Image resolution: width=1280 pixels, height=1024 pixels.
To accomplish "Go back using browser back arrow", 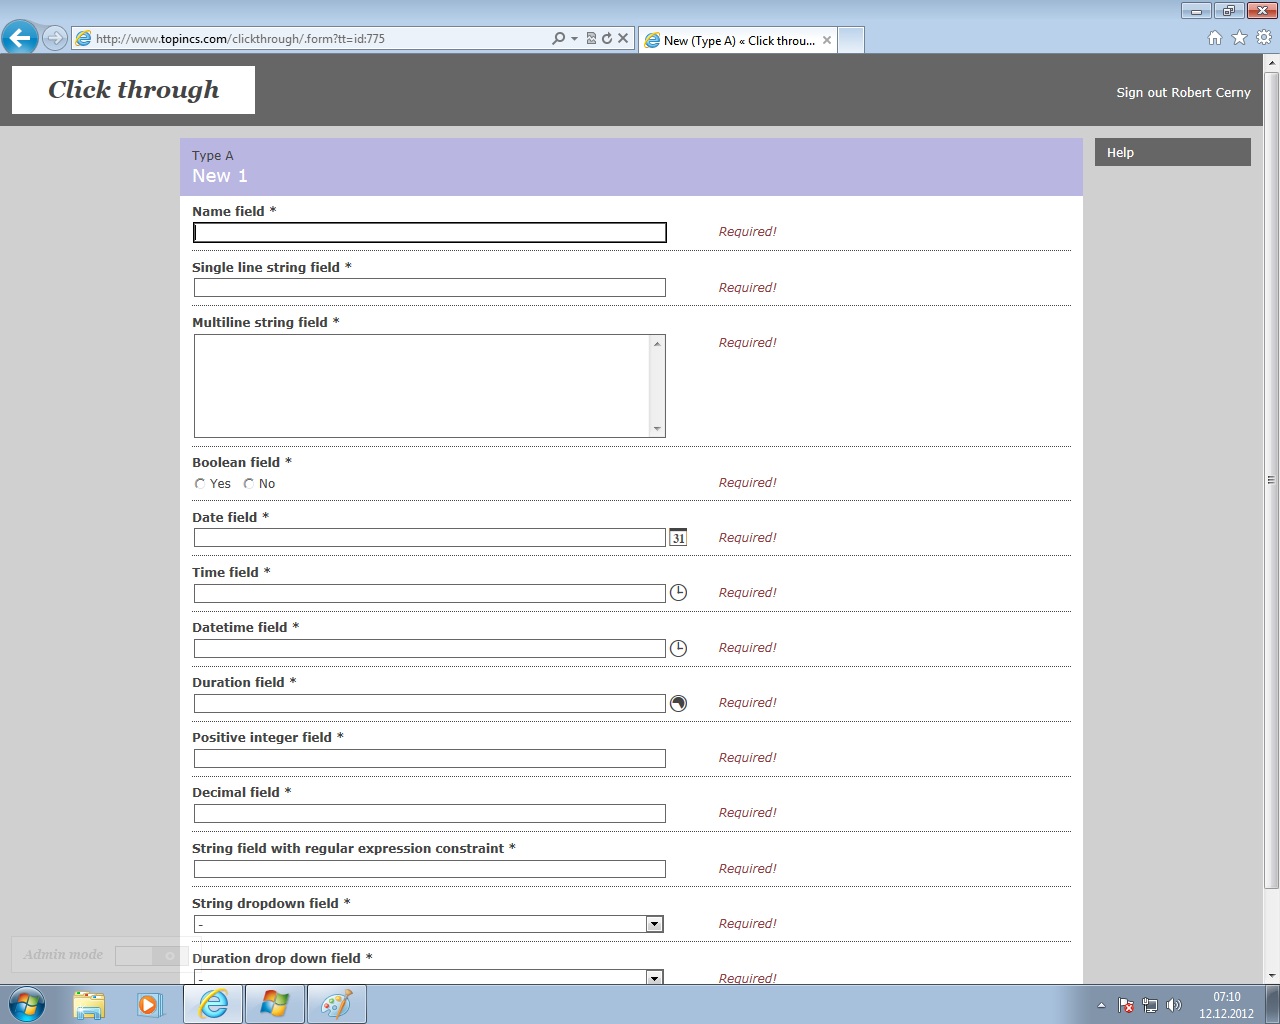I will [x=20, y=38].
